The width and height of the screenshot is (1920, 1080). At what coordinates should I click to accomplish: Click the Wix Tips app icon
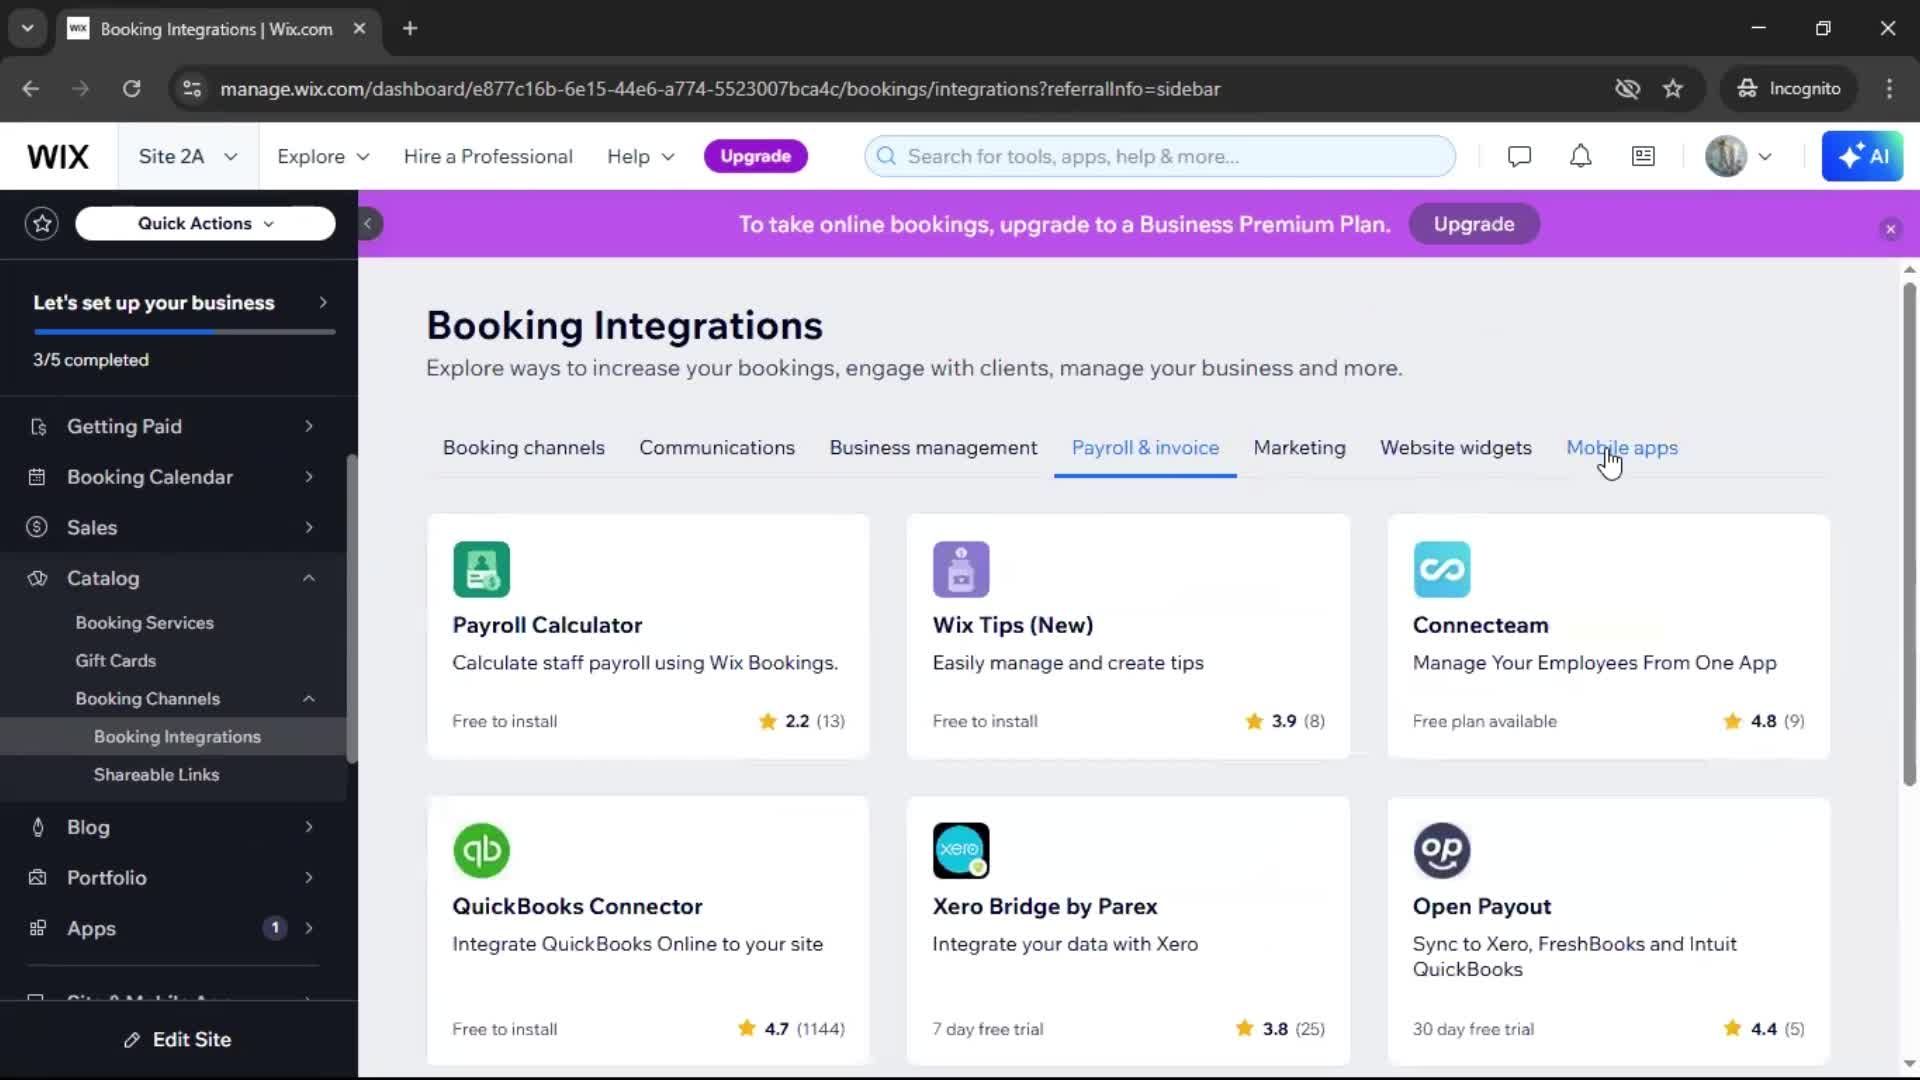pyautogui.click(x=961, y=569)
